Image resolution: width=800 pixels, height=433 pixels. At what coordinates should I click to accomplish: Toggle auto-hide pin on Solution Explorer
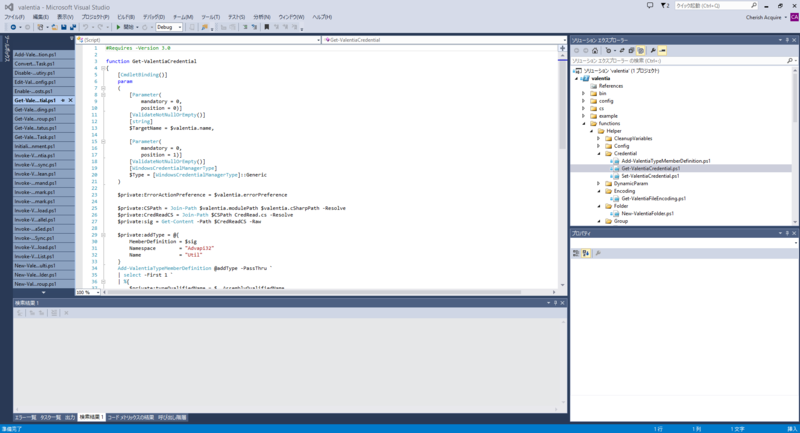(787, 40)
